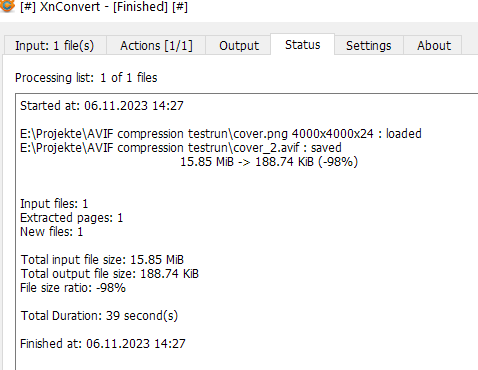Click the 'Total output file size: 188.74 KiB' line
478x370 pixels.
[x=109, y=274]
